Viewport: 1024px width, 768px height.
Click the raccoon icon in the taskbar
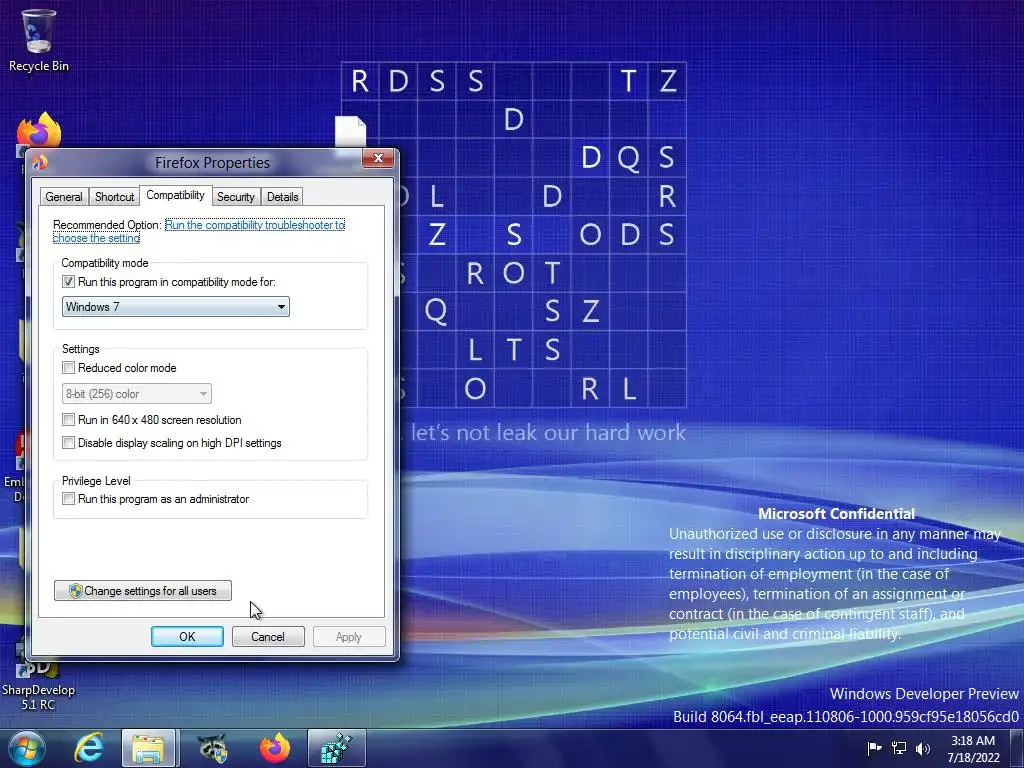click(x=212, y=748)
